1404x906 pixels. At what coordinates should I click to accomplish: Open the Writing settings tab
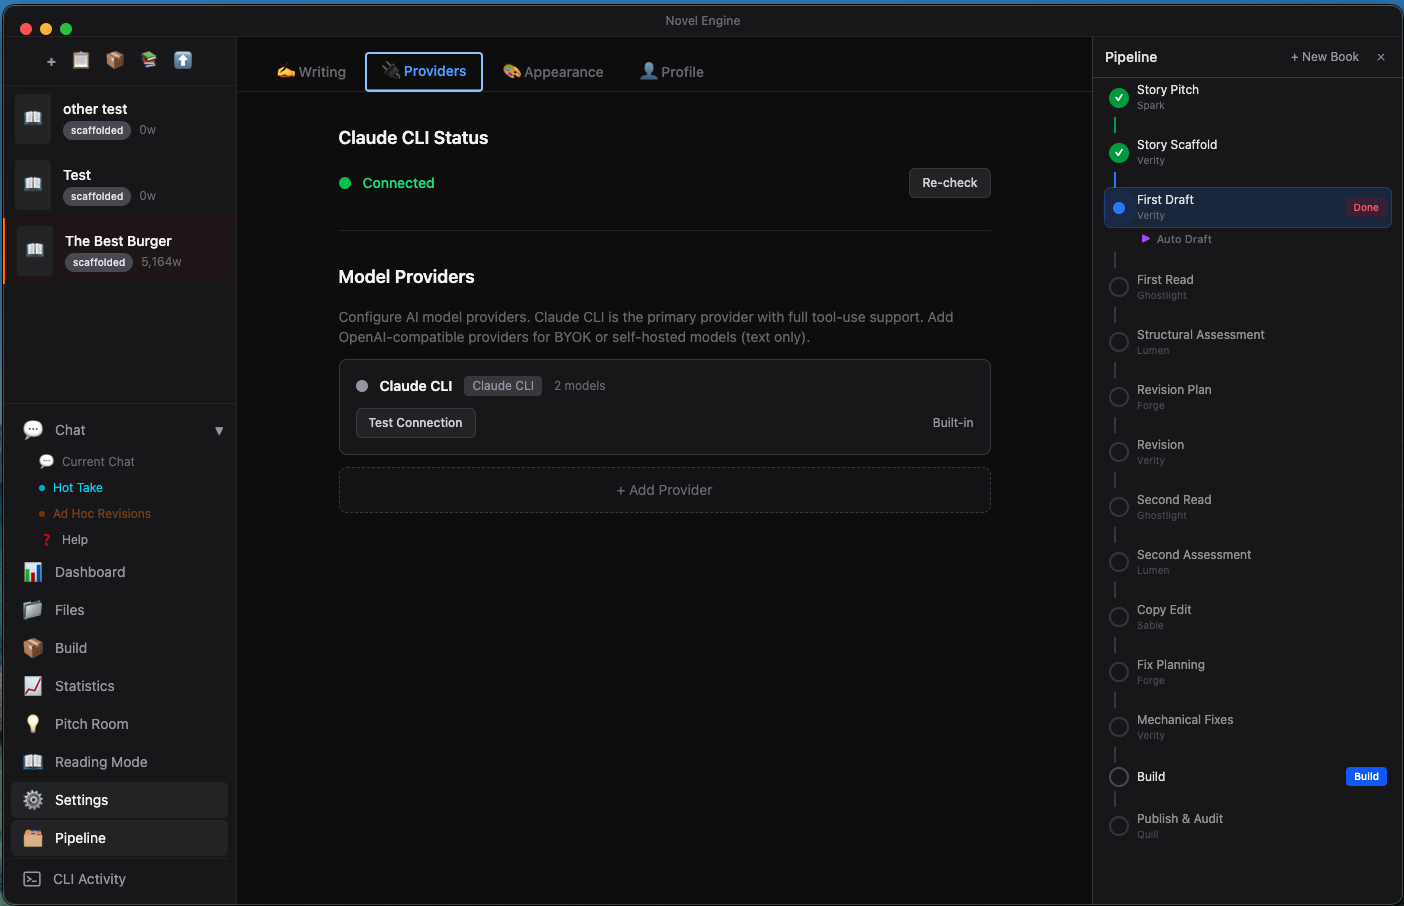pyautogui.click(x=311, y=72)
